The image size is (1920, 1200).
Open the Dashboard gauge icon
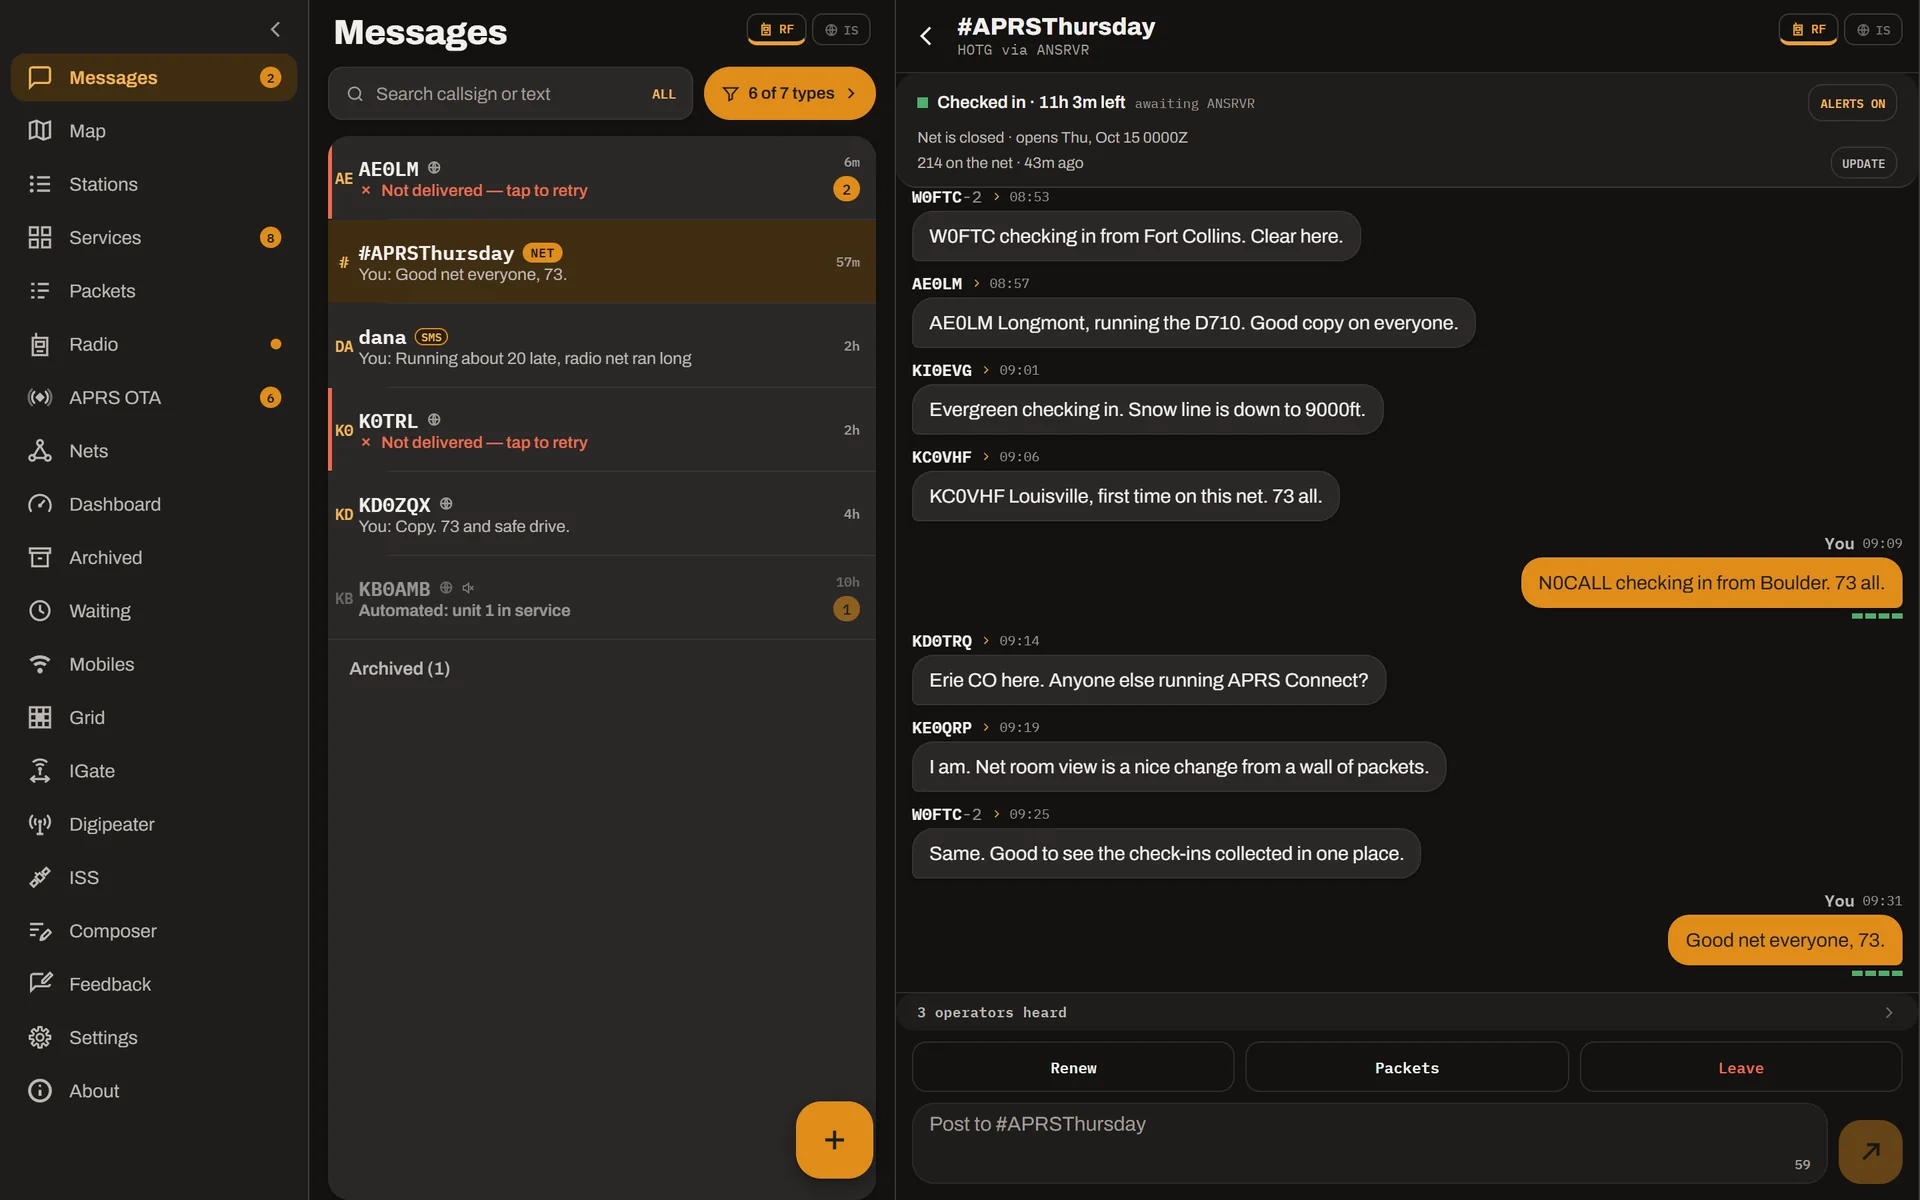tap(40, 504)
